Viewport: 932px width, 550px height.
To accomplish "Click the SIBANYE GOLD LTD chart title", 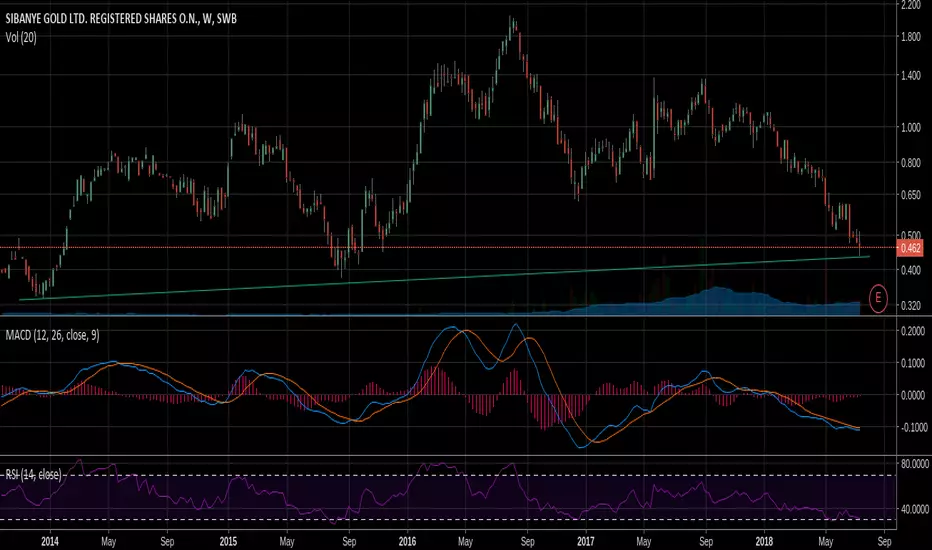I will [x=121, y=19].
